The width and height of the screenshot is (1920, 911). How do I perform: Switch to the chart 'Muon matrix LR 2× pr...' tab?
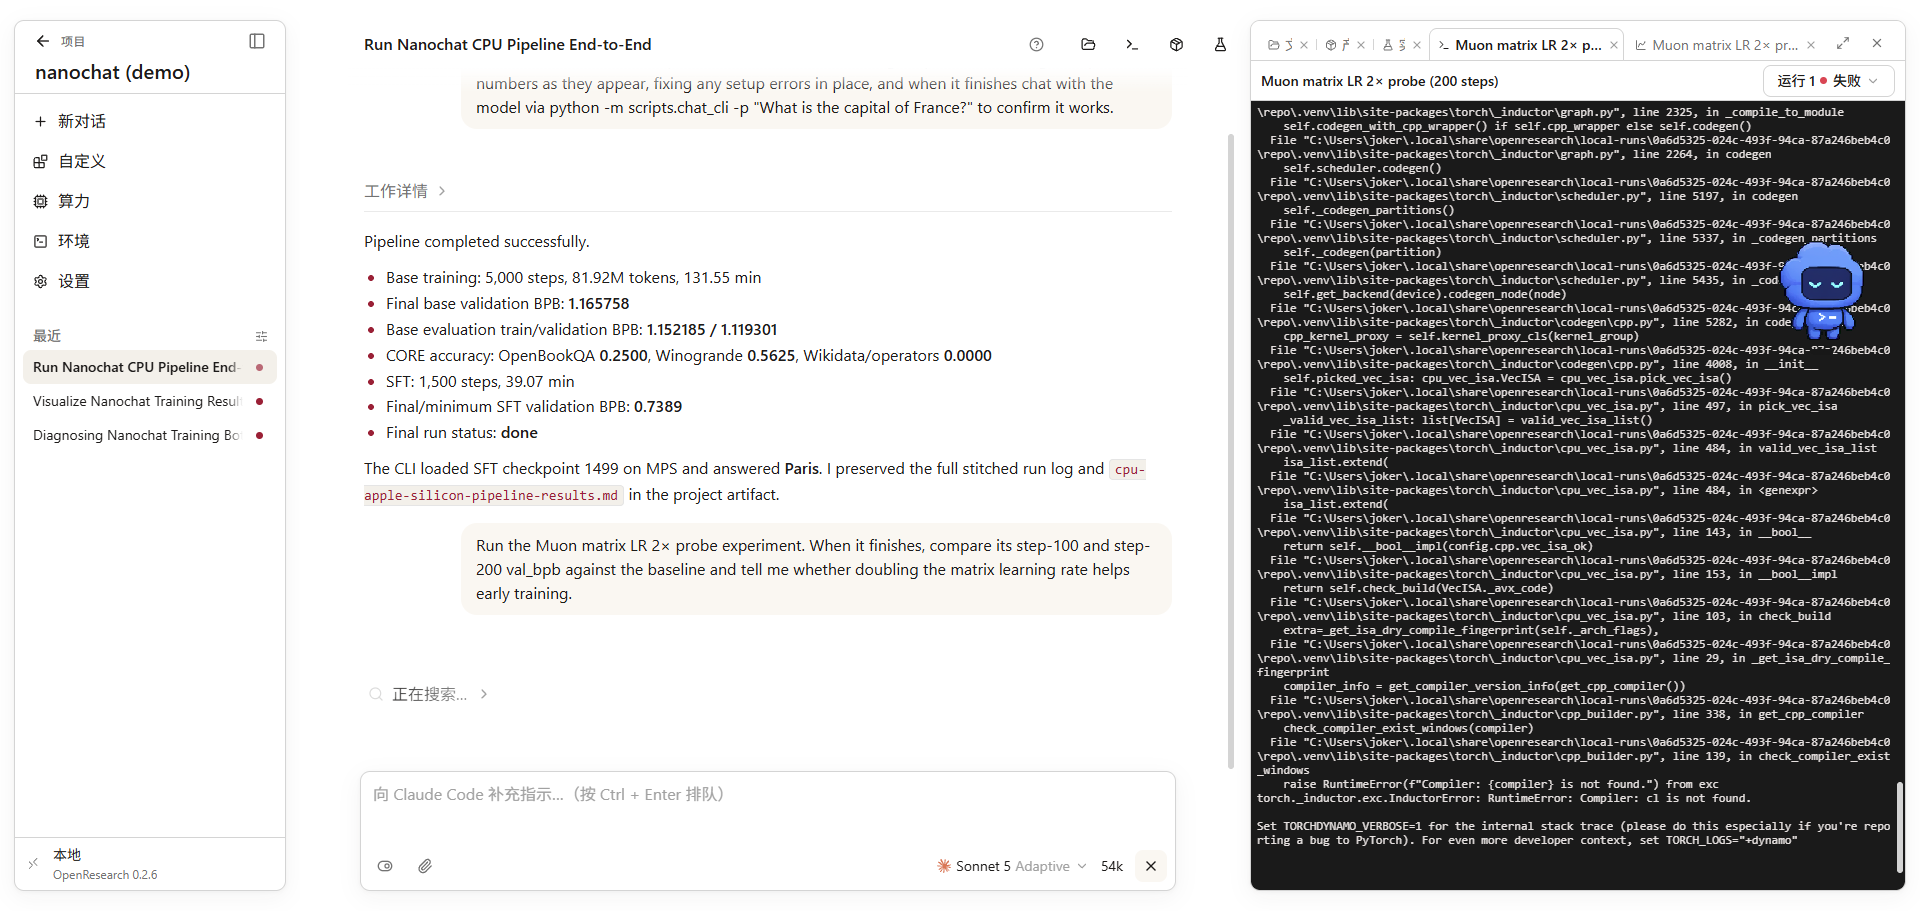pyautogui.click(x=1717, y=45)
